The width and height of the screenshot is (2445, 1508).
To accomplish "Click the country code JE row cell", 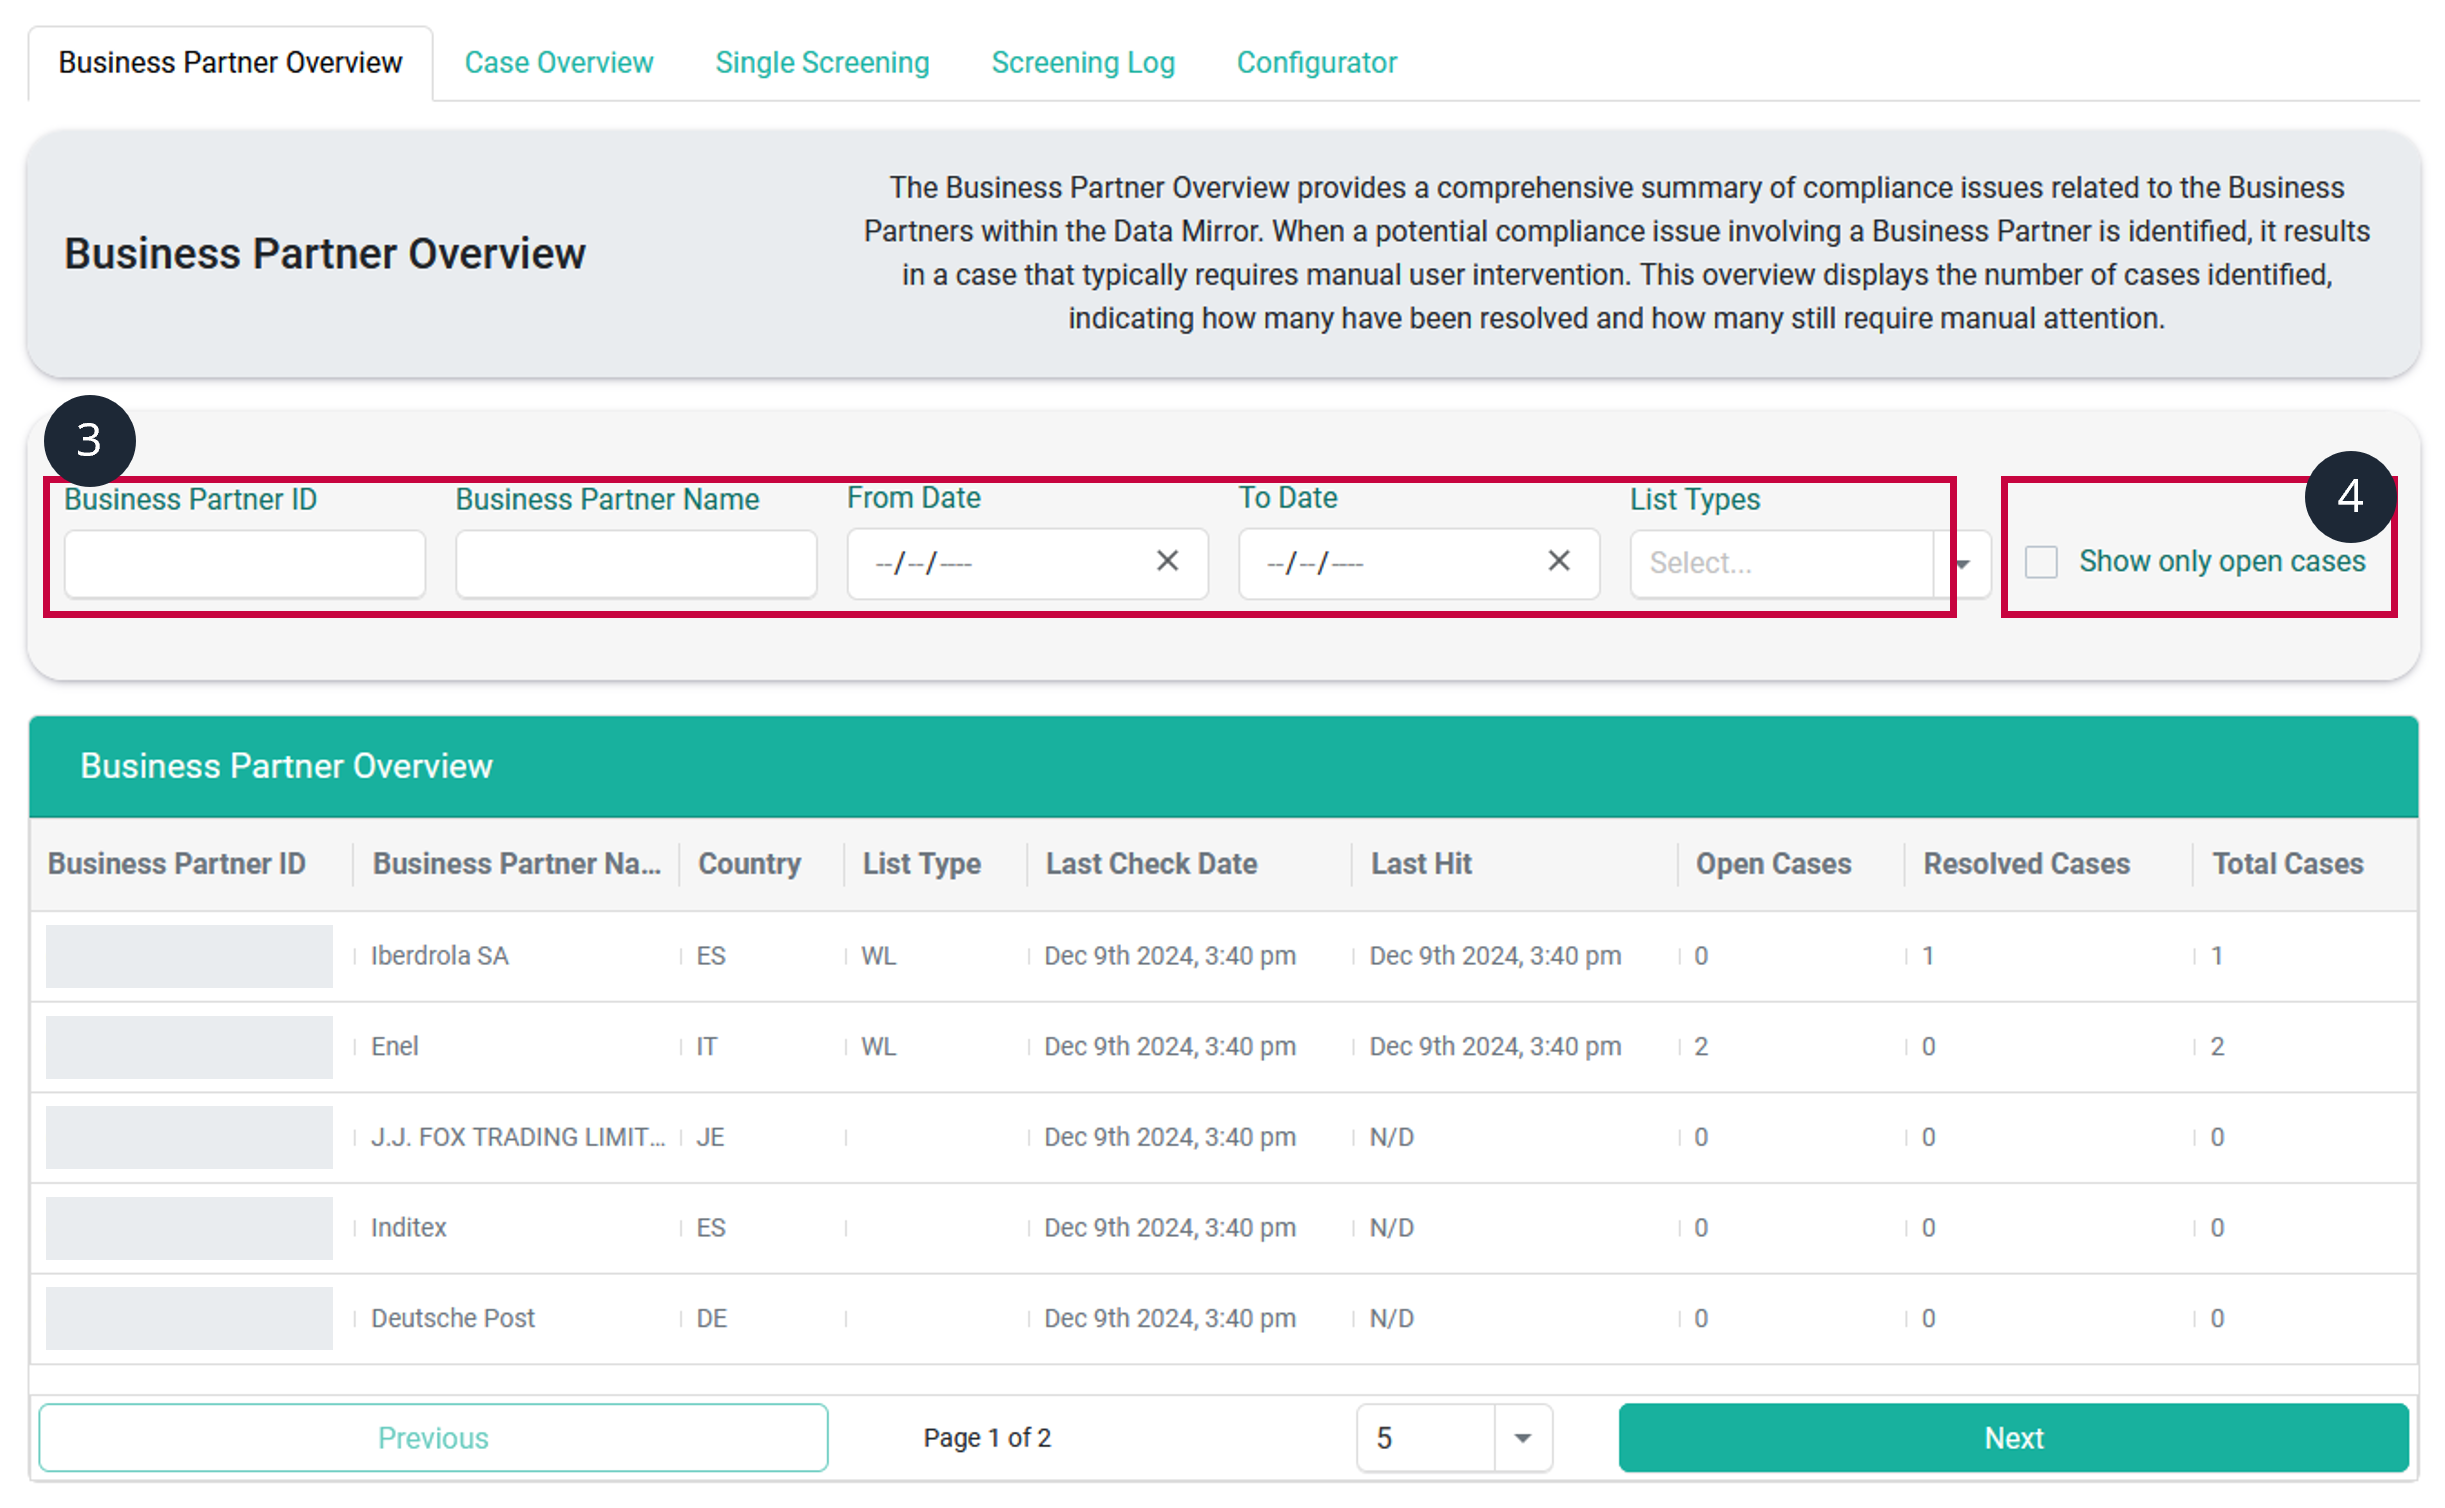I will (710, 1138).
